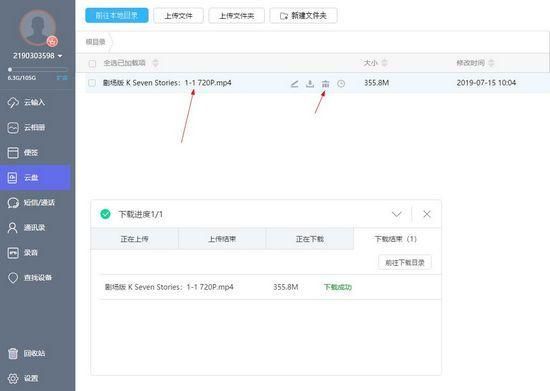Click the blue expand-storage link

tap(62, 77)
